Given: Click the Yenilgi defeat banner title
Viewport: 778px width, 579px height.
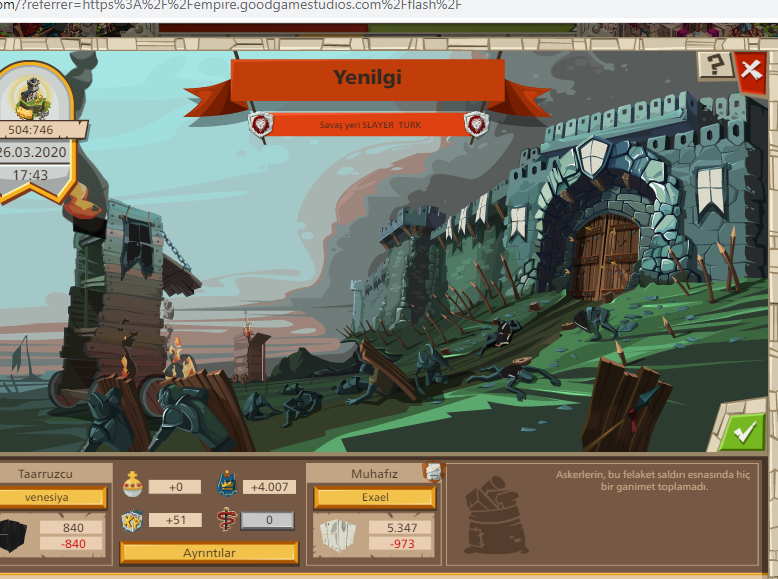Looking at the screenshot, I should tap(367, 77).
